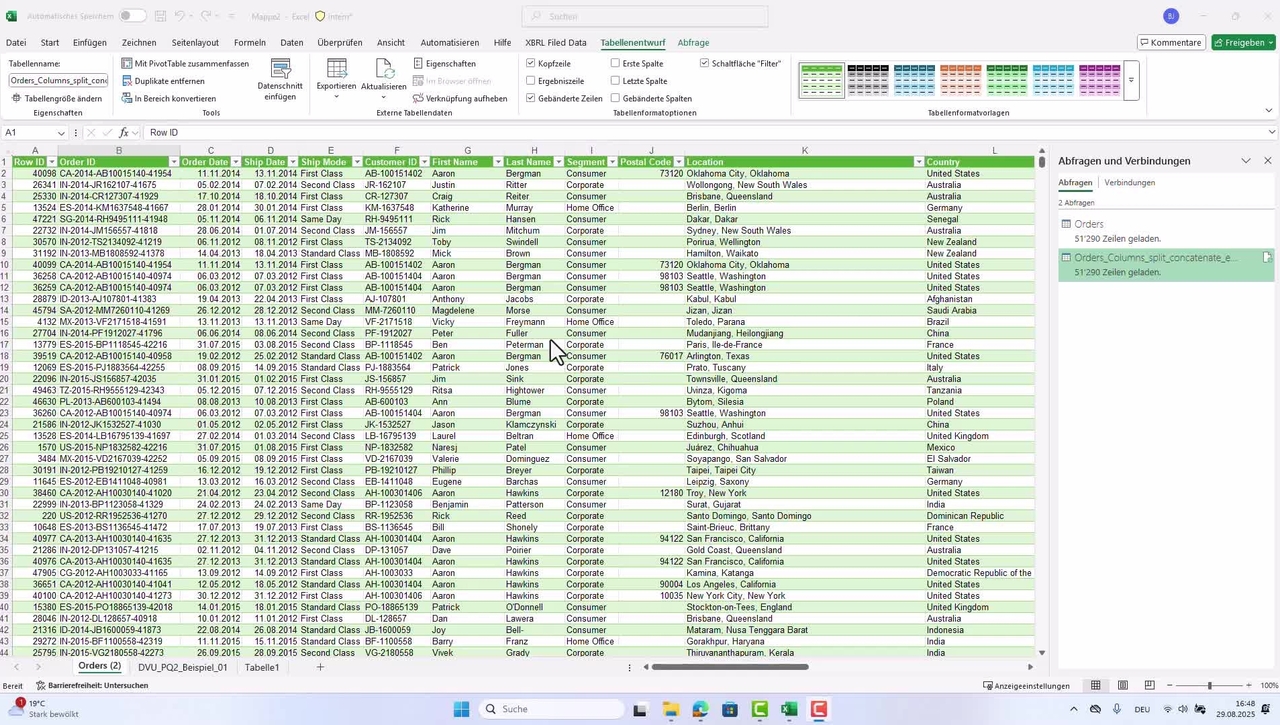Click the Tabellenname input field
Screen dimensions: 1280x725
(x=58, y=80)
